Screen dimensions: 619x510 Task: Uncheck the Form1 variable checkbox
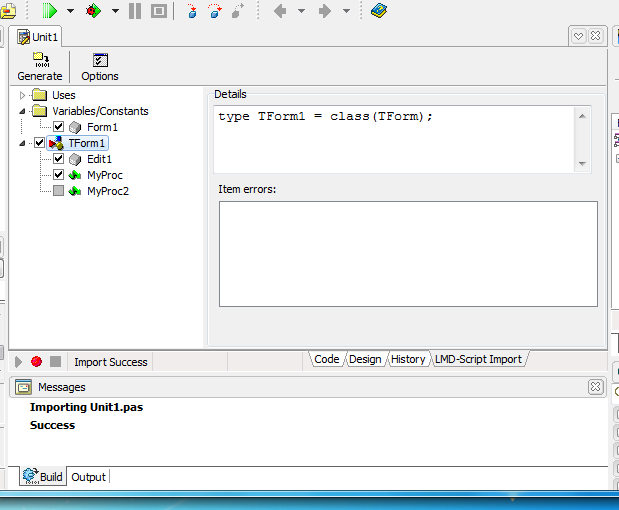coord(58,127)
